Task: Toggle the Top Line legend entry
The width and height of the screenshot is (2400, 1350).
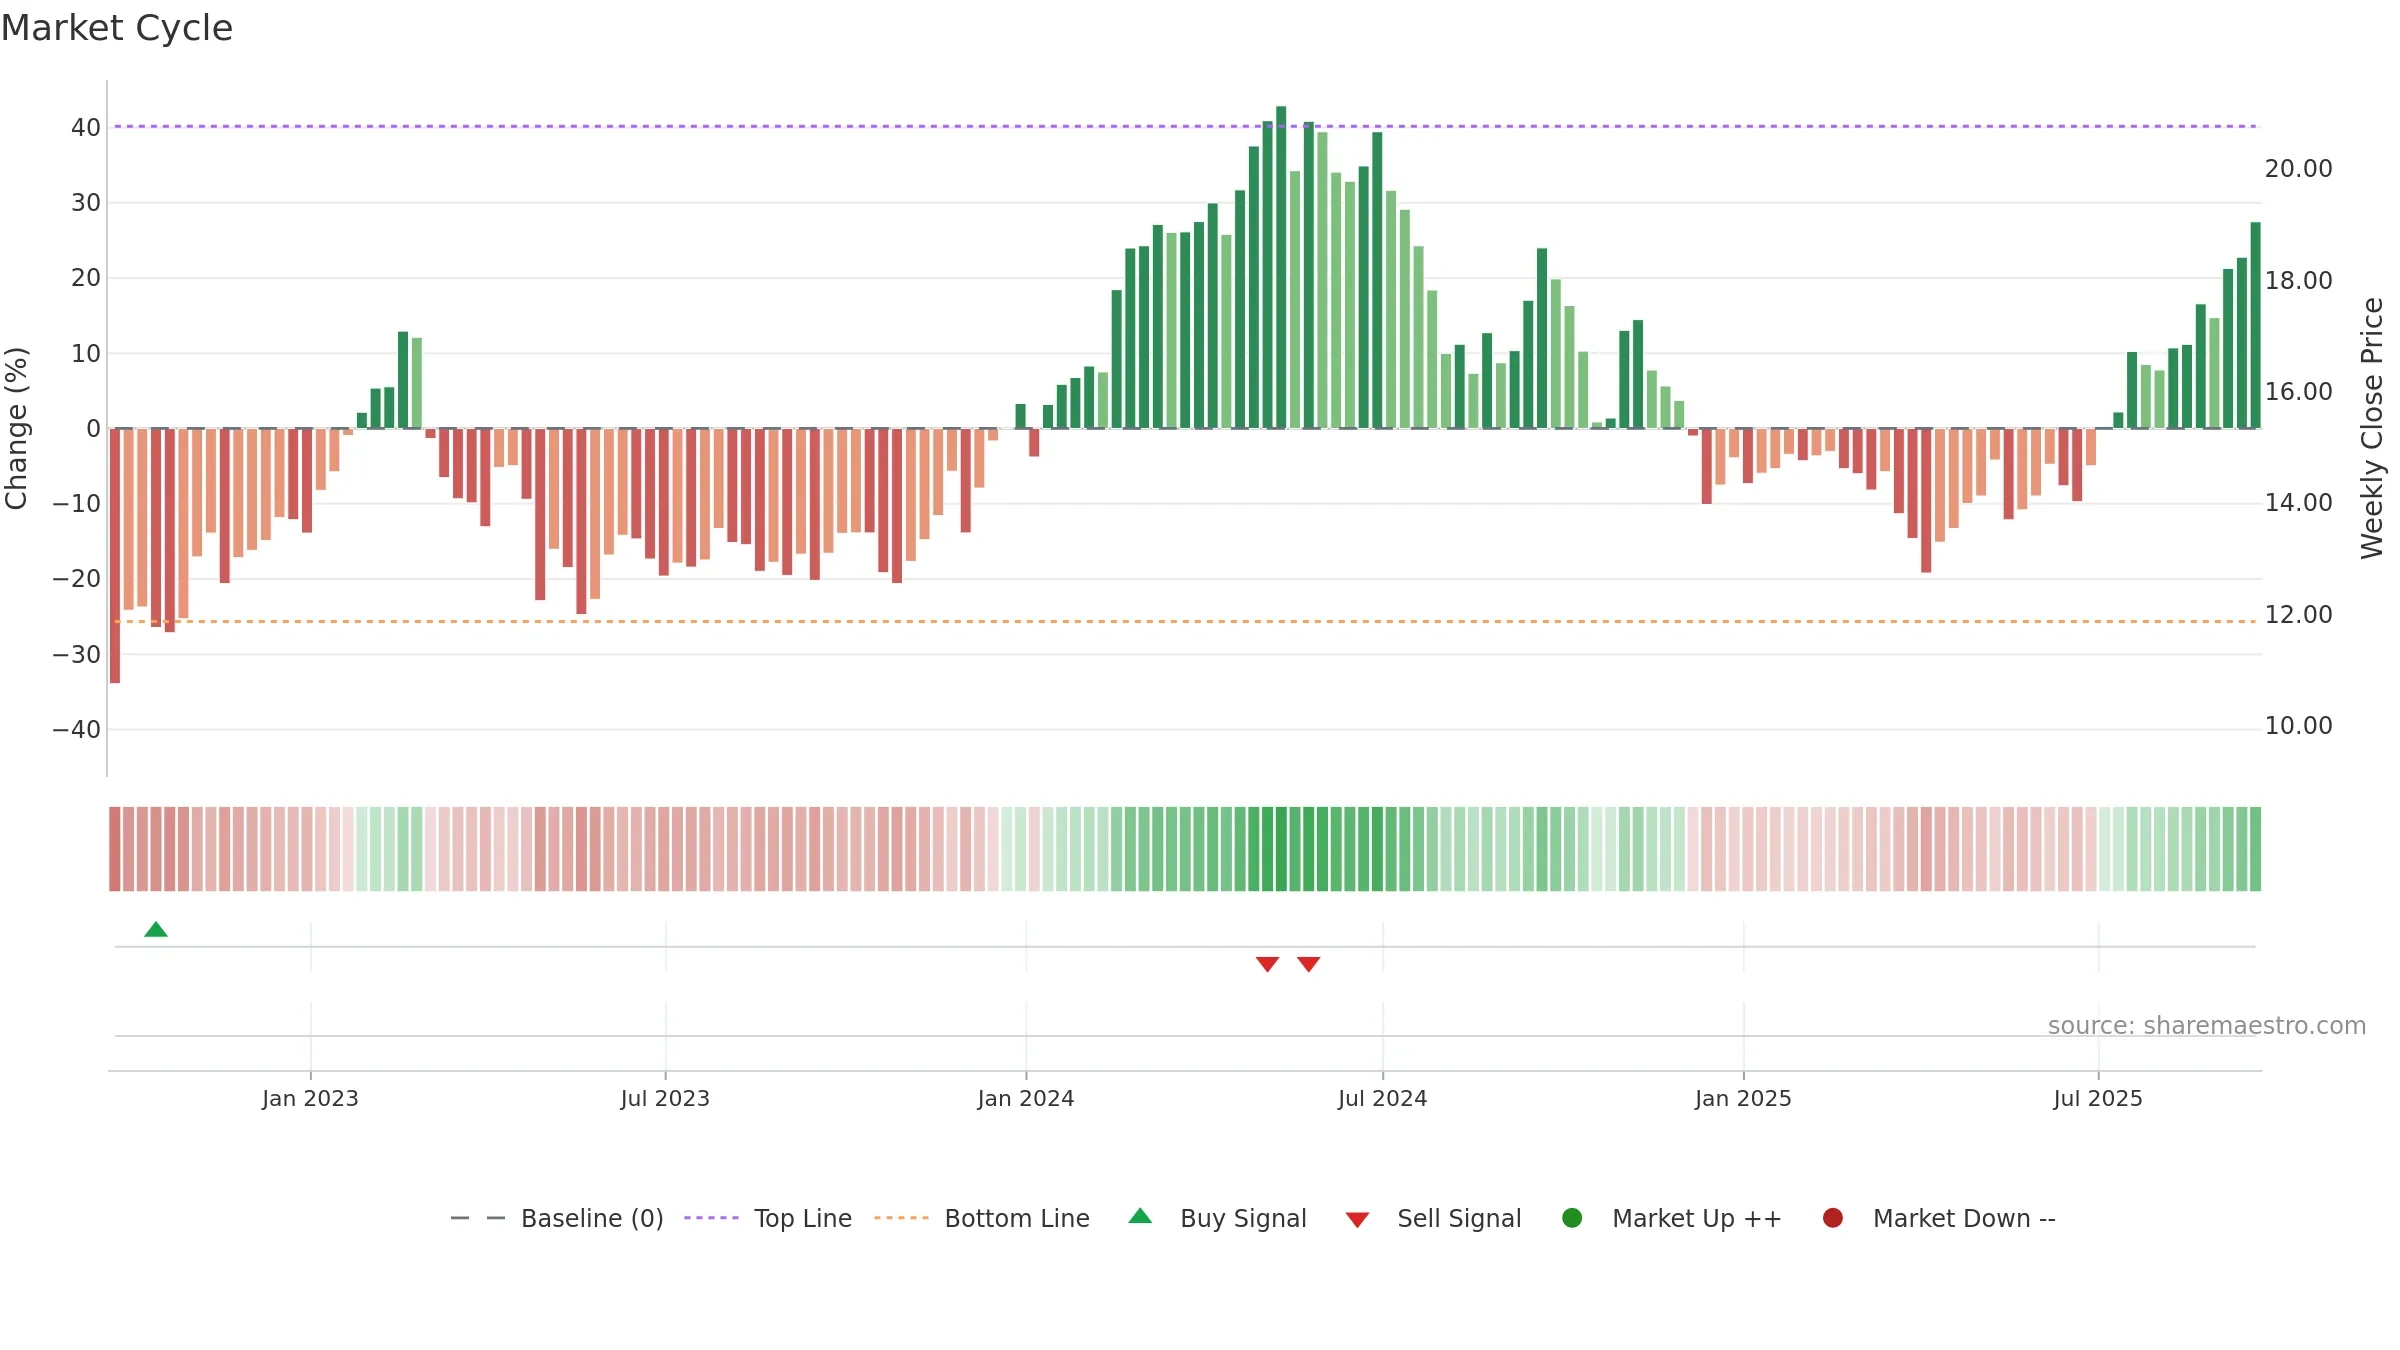Action: (x=768, y=1218)
